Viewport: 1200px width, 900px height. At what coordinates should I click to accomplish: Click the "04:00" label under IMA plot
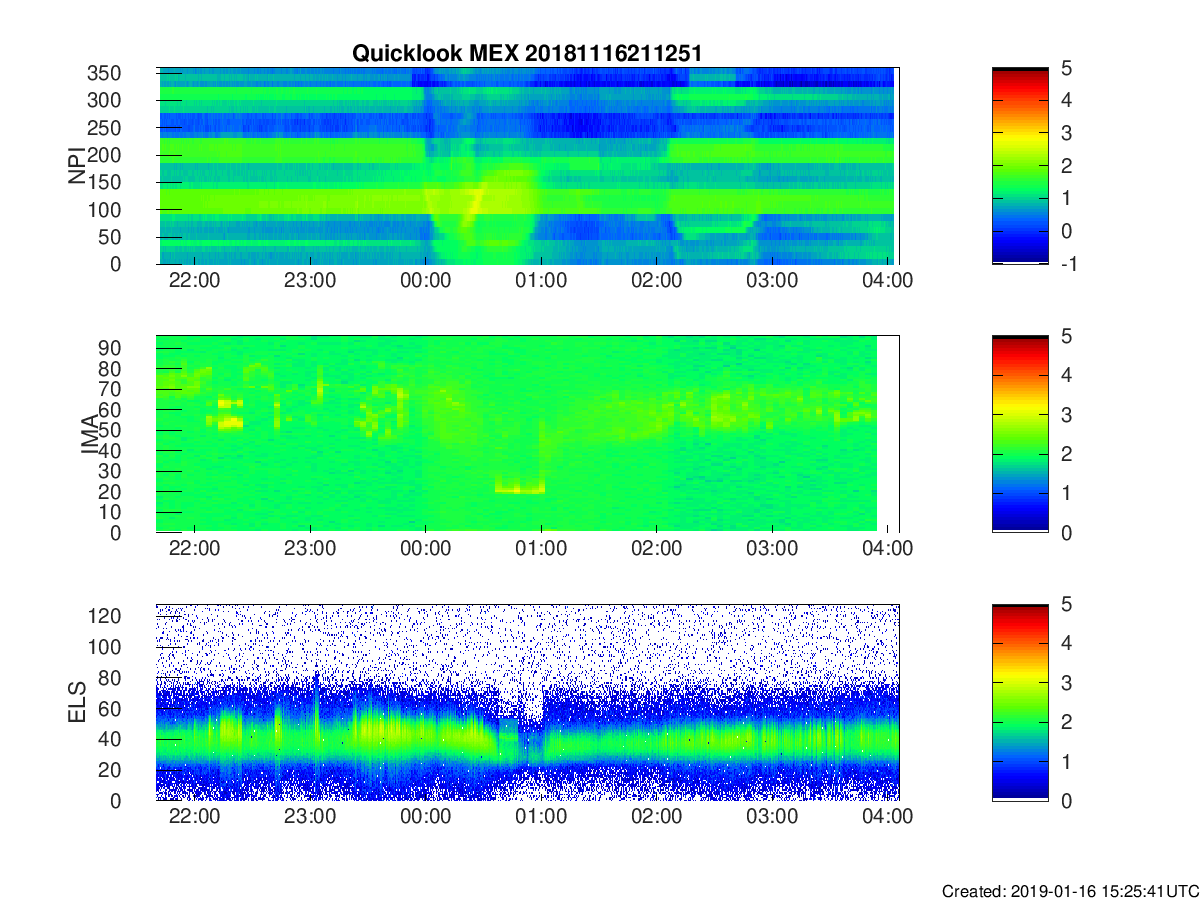[x=888, y=548]
